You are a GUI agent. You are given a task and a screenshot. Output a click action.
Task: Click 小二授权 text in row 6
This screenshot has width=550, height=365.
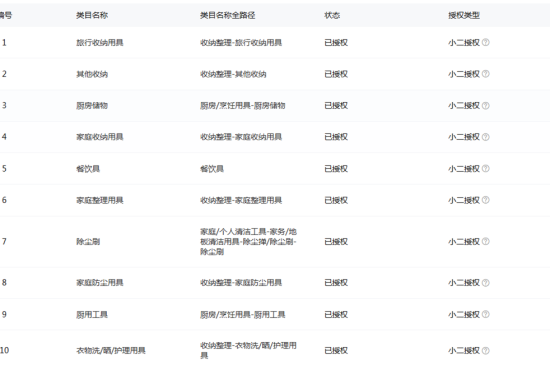[x=464, y=200]
